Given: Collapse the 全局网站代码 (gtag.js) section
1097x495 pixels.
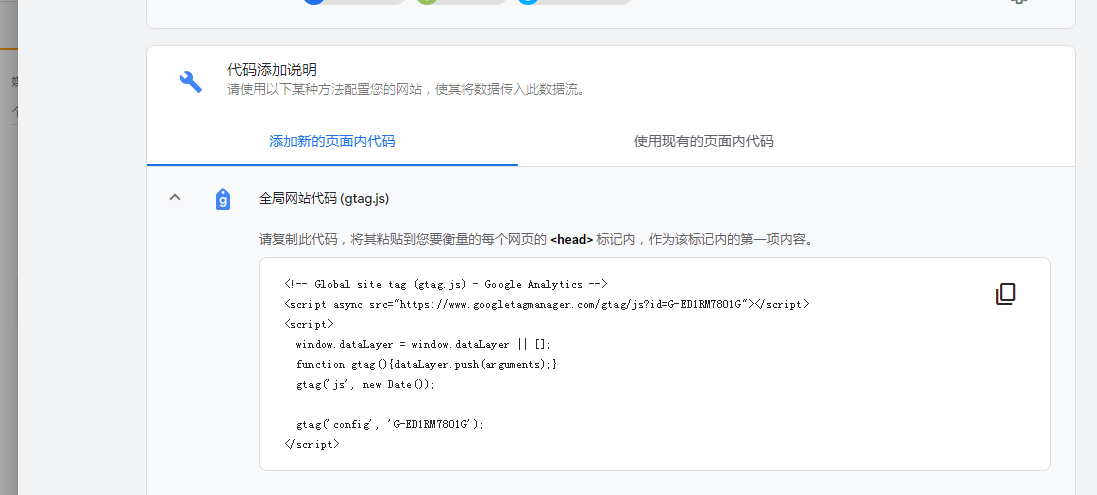Looking at the screenshot, I should click(x=175, y=198).
